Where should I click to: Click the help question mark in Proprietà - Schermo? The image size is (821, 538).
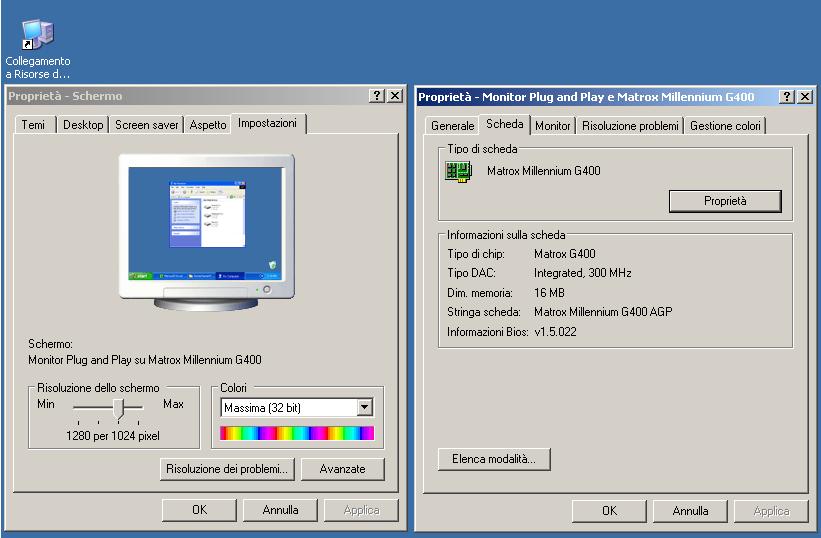tap(376, 96)
